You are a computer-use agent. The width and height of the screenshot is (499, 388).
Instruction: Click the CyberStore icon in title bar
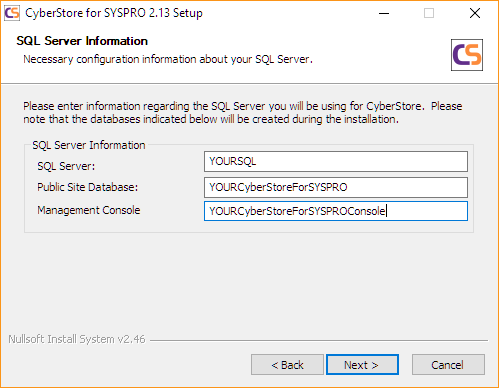[x=12, y=13]
